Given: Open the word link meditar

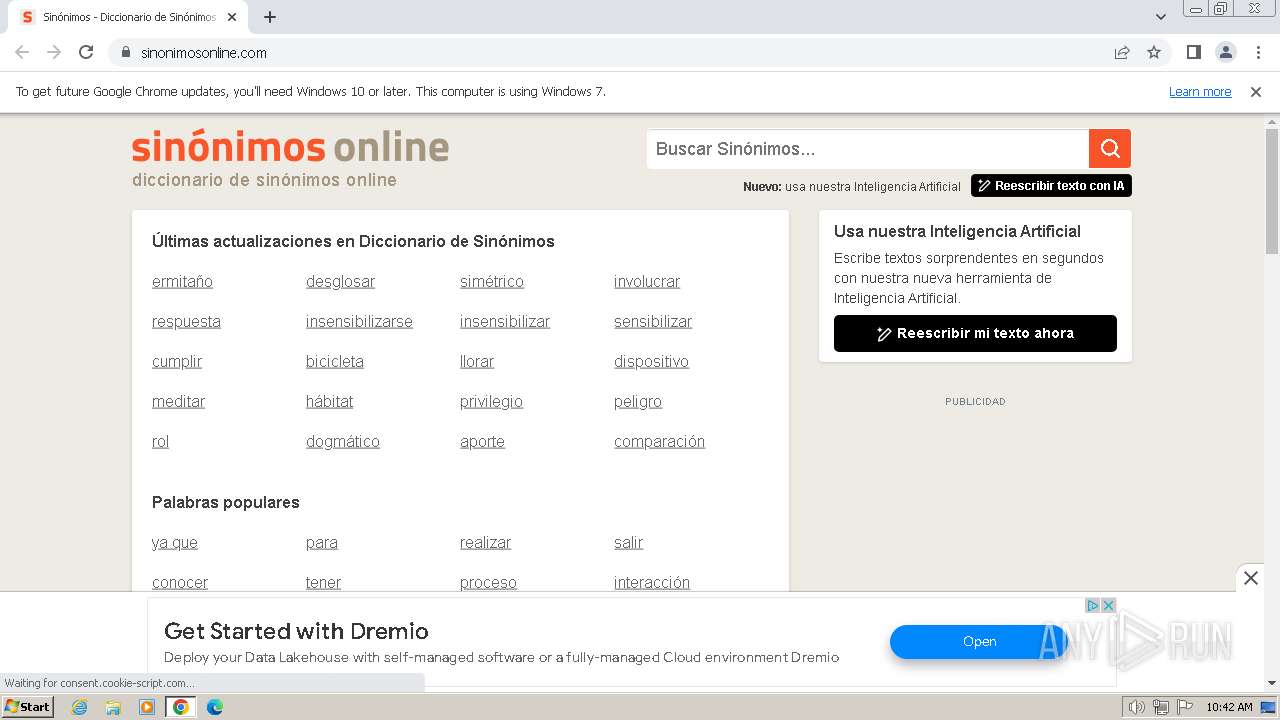Looking at the screenshot, I should [x=178, y=402].
